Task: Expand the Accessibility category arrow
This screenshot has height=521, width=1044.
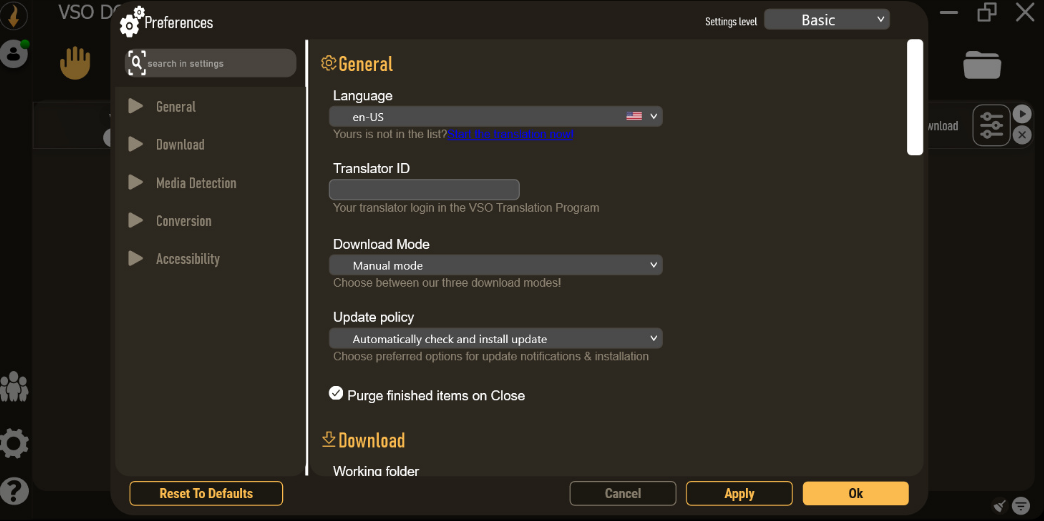Action: coord(136,258)
